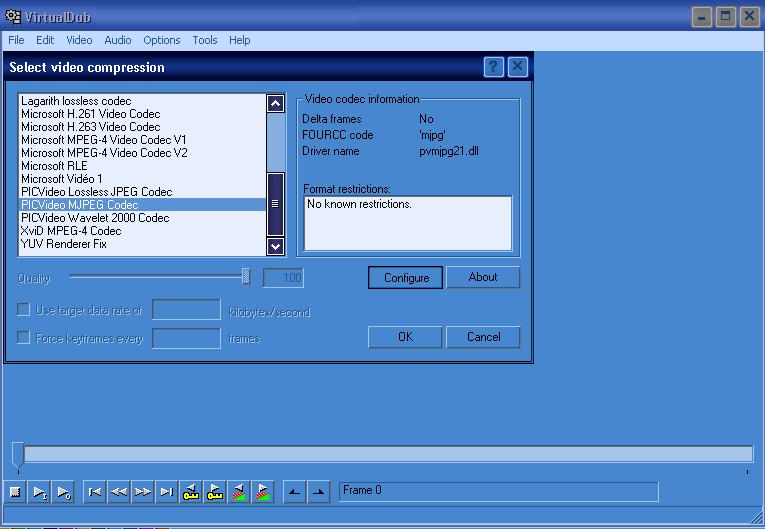Go to the next scene change
765x529 pixels.
[262, 492]
